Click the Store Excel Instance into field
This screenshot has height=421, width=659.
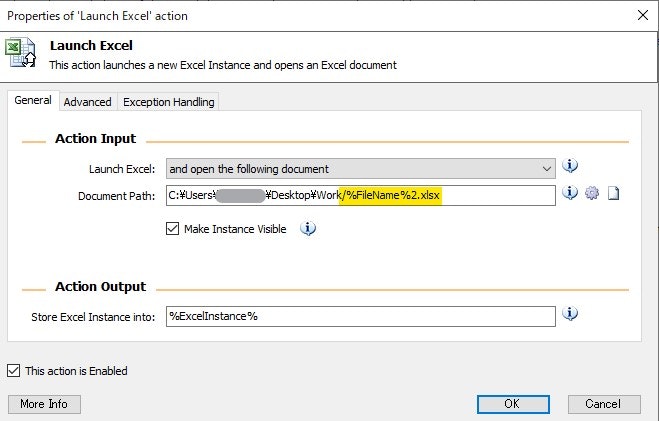(x=361, y=316)
